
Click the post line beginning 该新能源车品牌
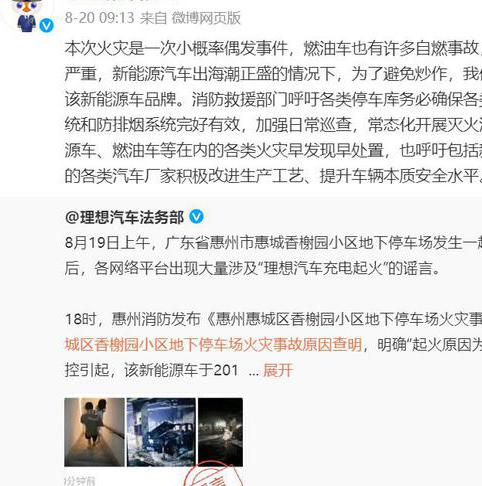coord(273,99)
